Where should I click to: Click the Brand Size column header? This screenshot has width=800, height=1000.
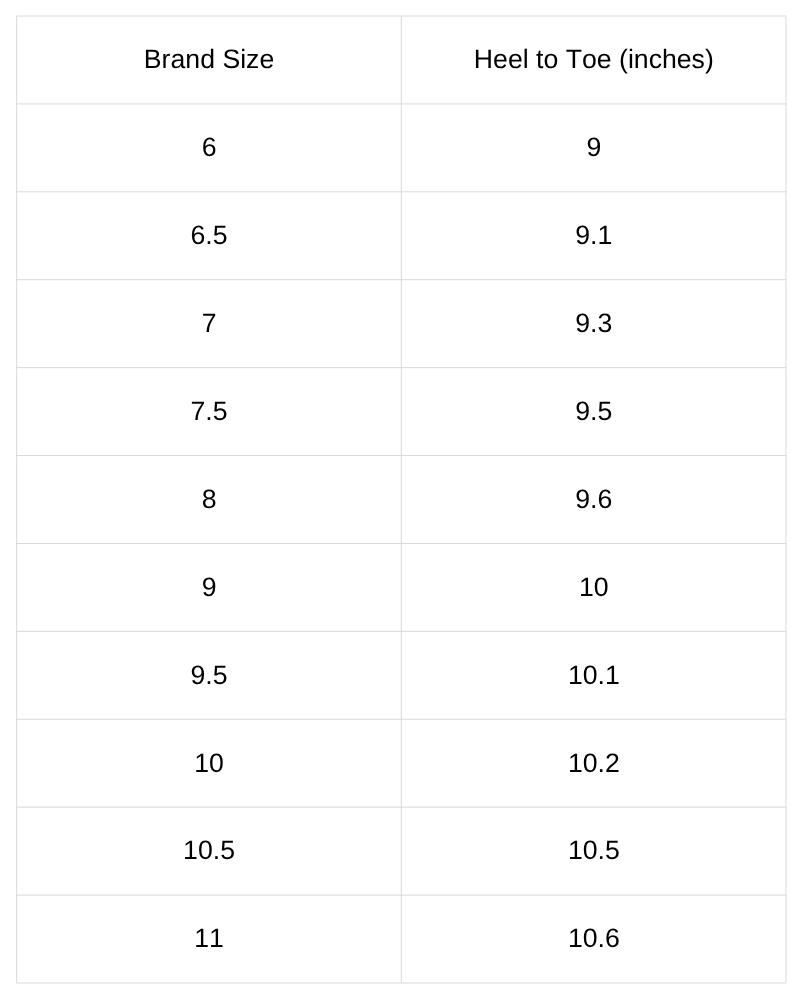coord(209,60)
